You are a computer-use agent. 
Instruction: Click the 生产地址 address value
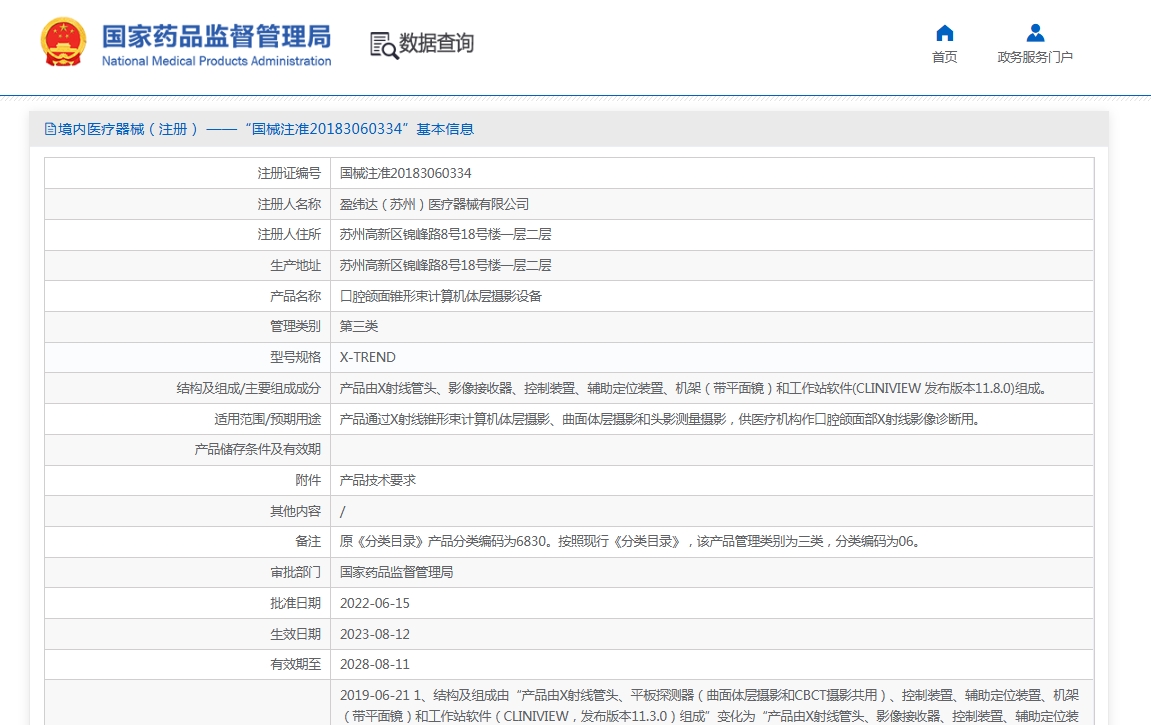pyautogui.click(x=445, y=265)
